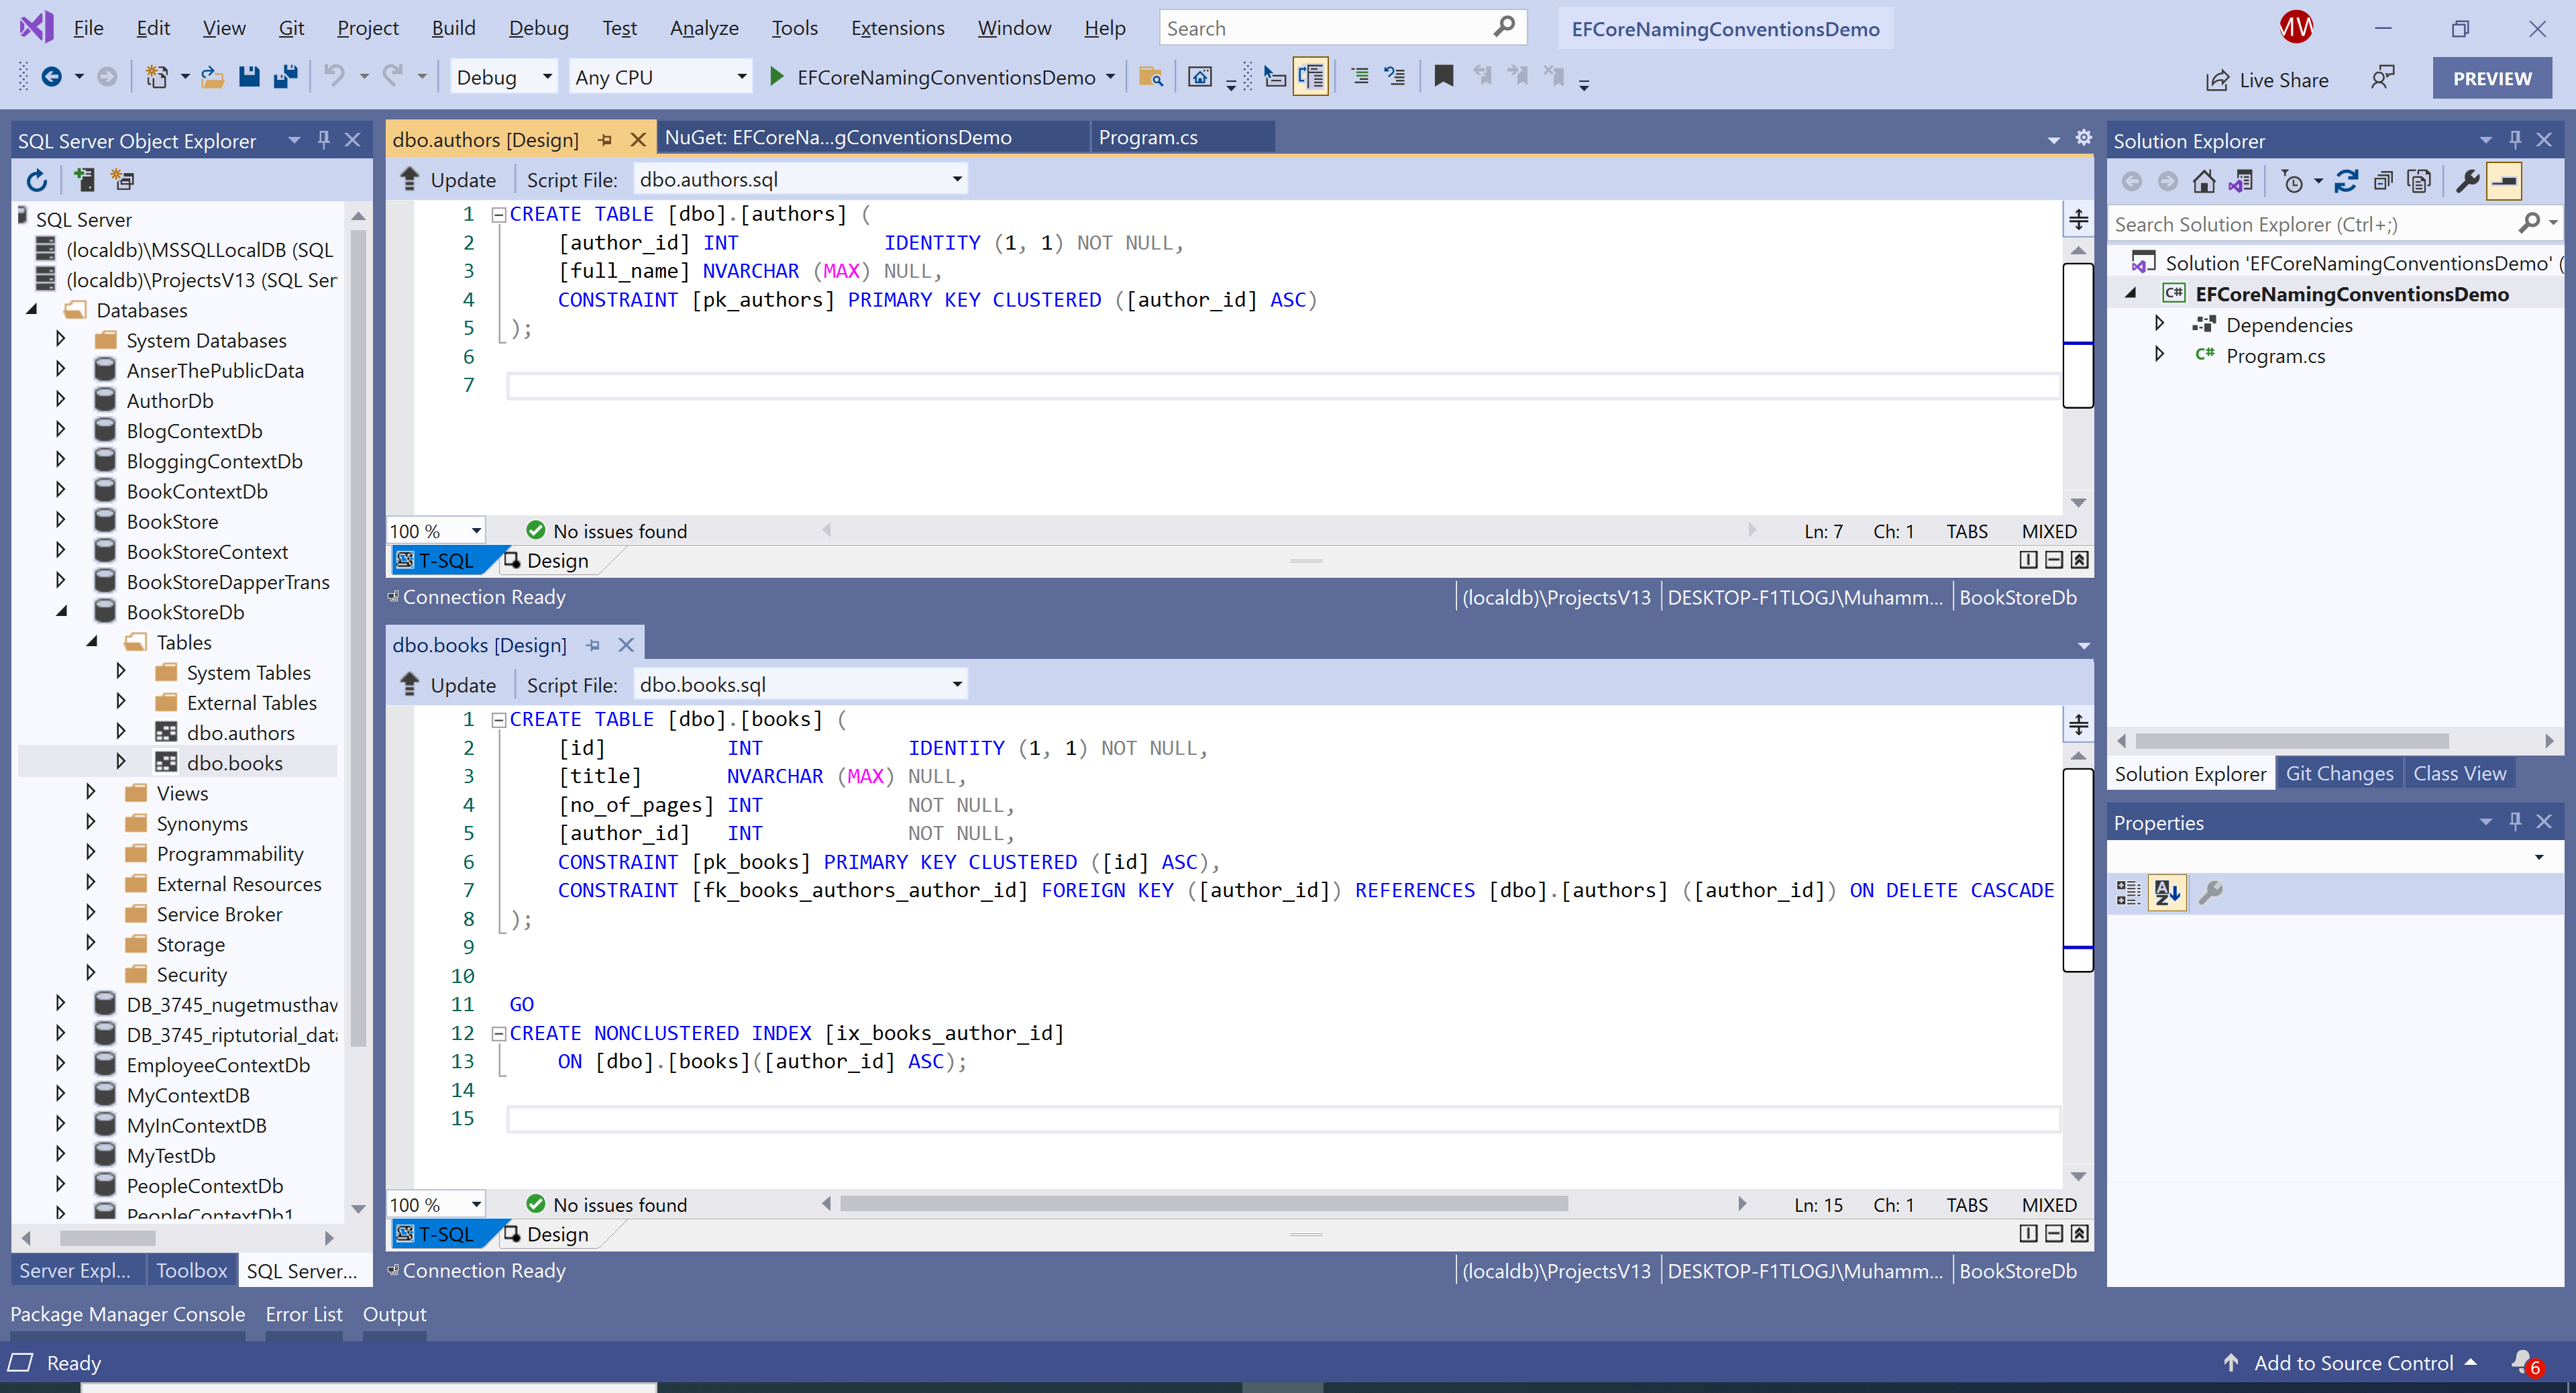2576x1393 pixels.
Task: Open the notifications bell in the status bar
Action: pyautogui.click(x=2521, y=1362)
